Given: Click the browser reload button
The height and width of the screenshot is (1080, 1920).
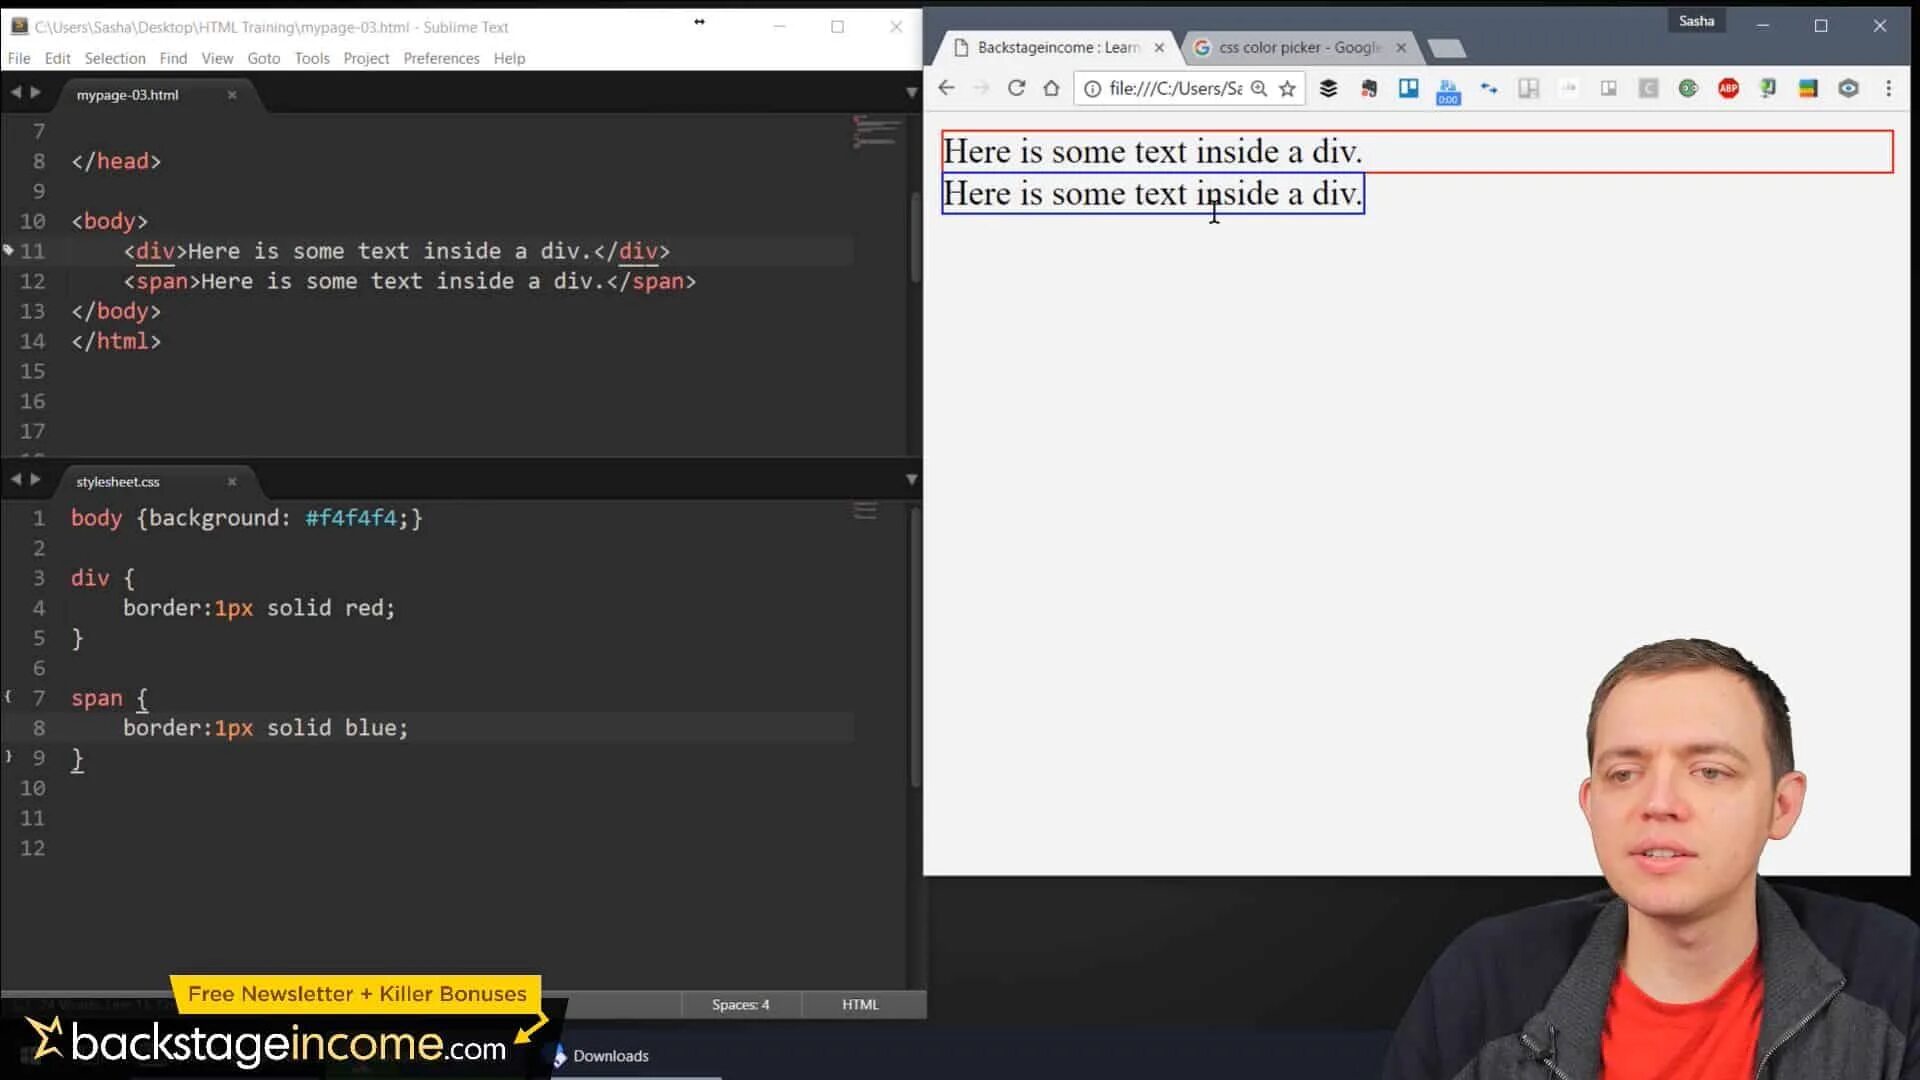Looking at the screenshot, I should [x=1016, y=88].
